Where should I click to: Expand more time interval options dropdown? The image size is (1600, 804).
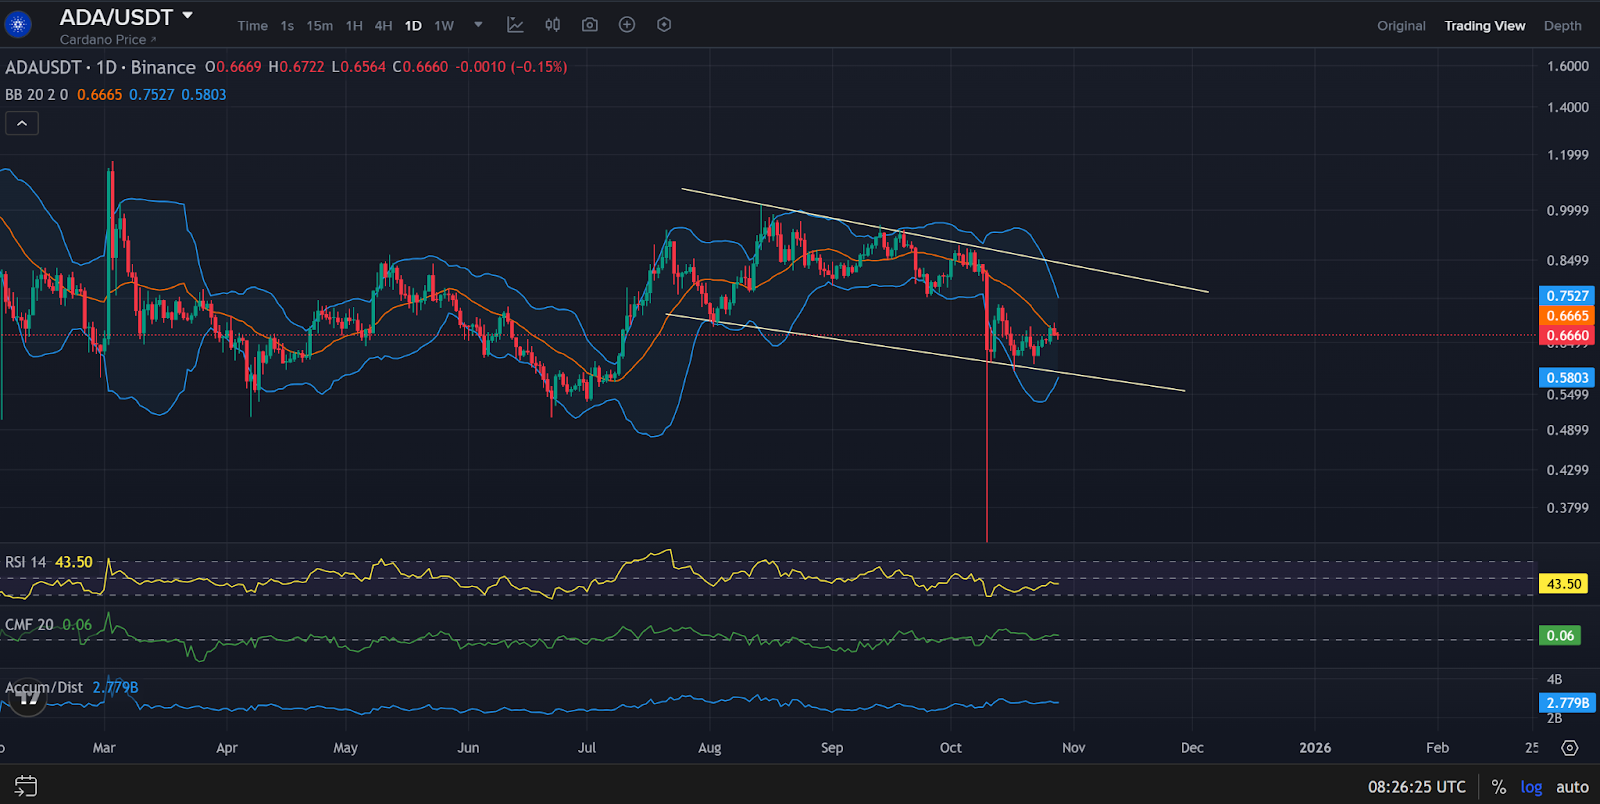click(478, 25)
